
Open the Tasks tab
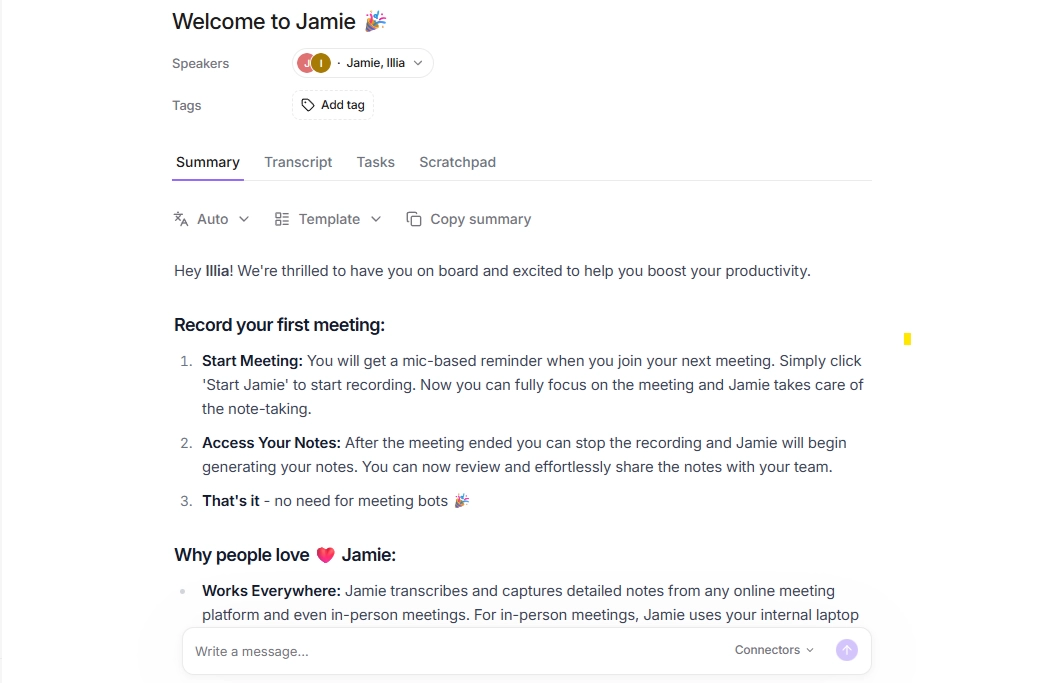(375, 162)
